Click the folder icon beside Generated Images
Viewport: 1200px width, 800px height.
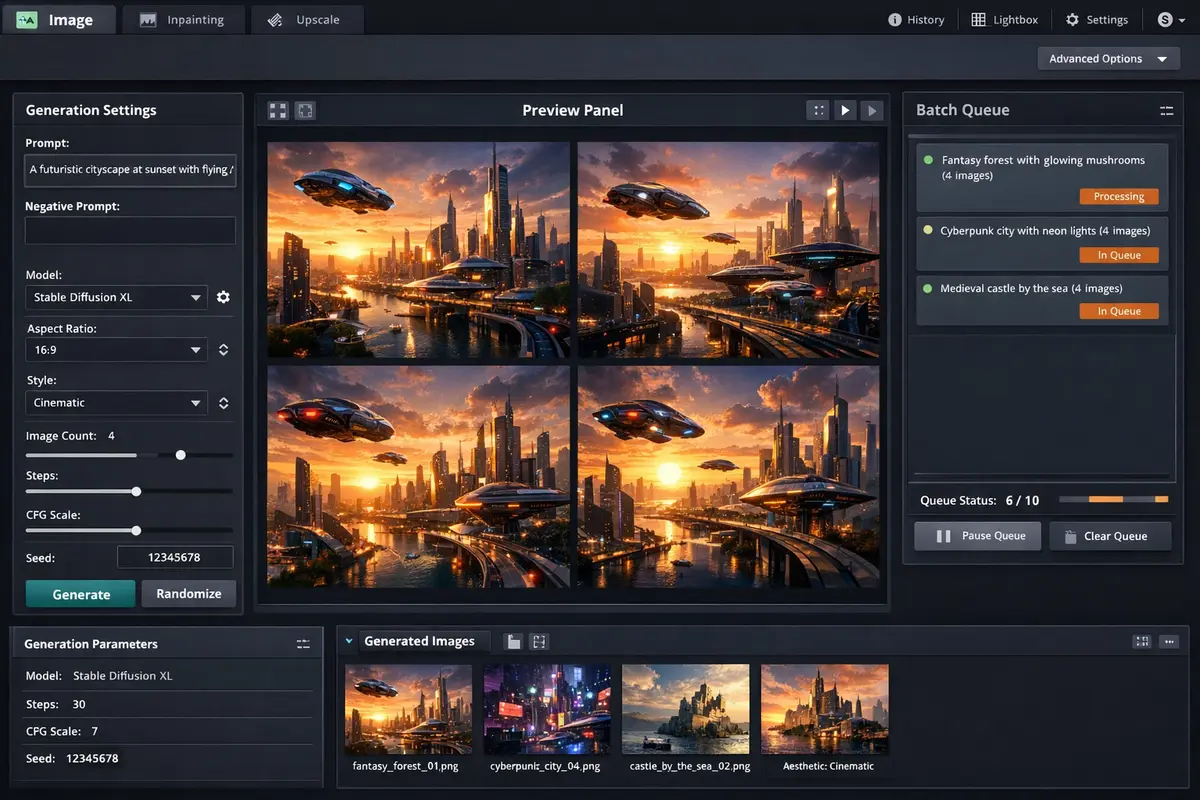[513, 642]
